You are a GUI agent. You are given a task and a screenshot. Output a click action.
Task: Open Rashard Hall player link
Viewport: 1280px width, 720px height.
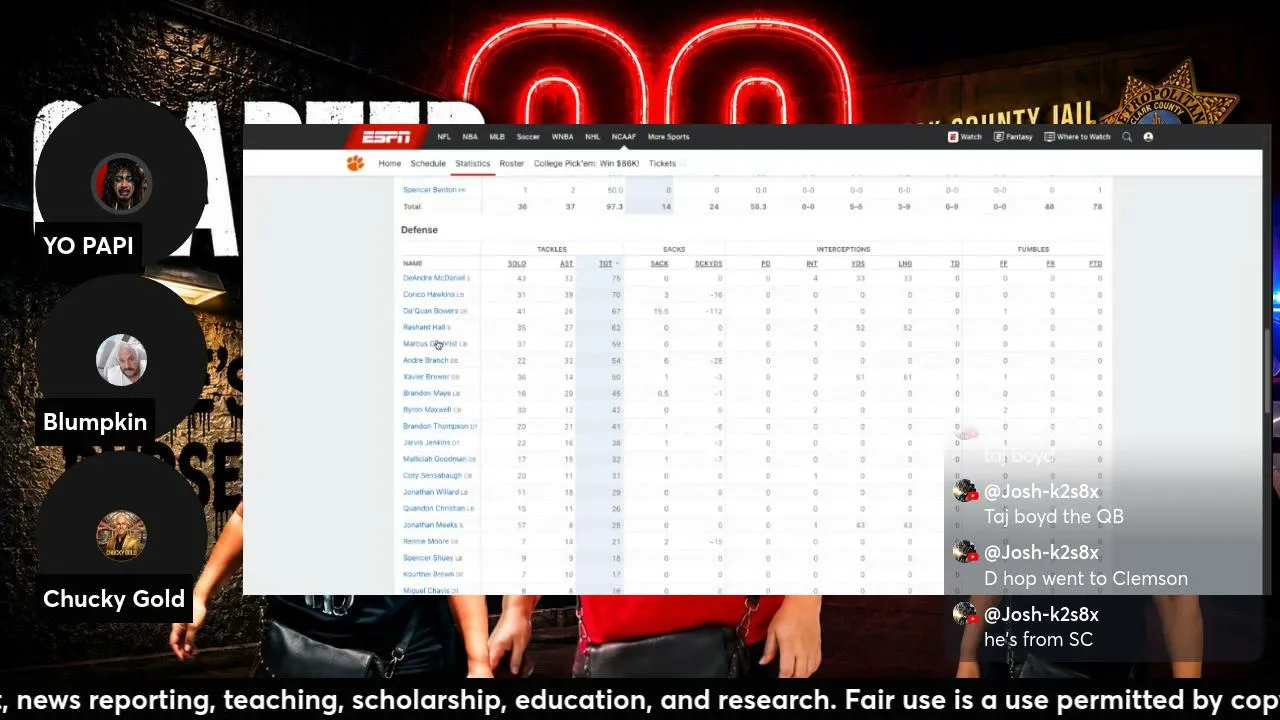click(424, 327)
